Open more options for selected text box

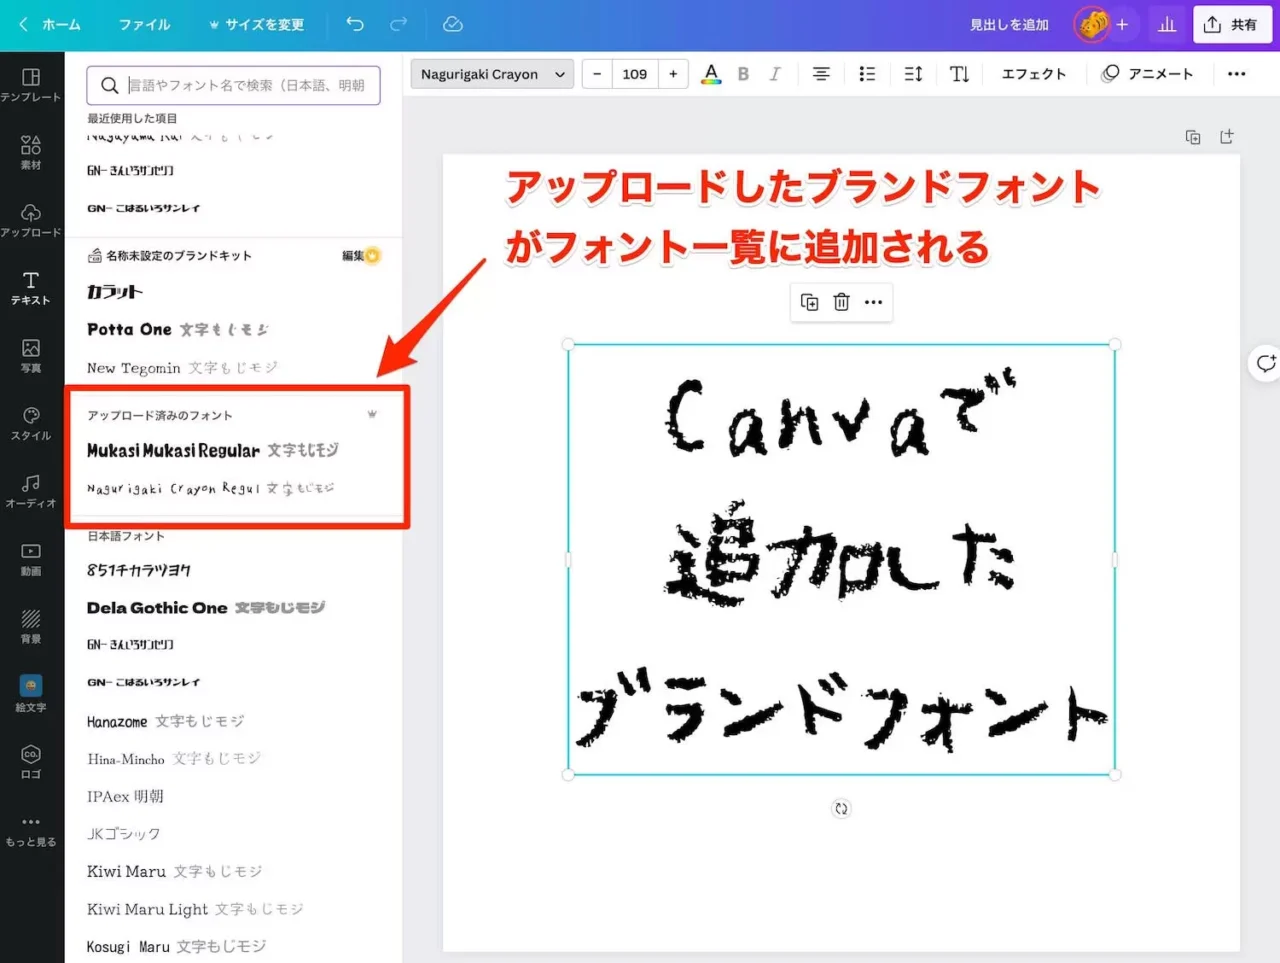[874, 302]
